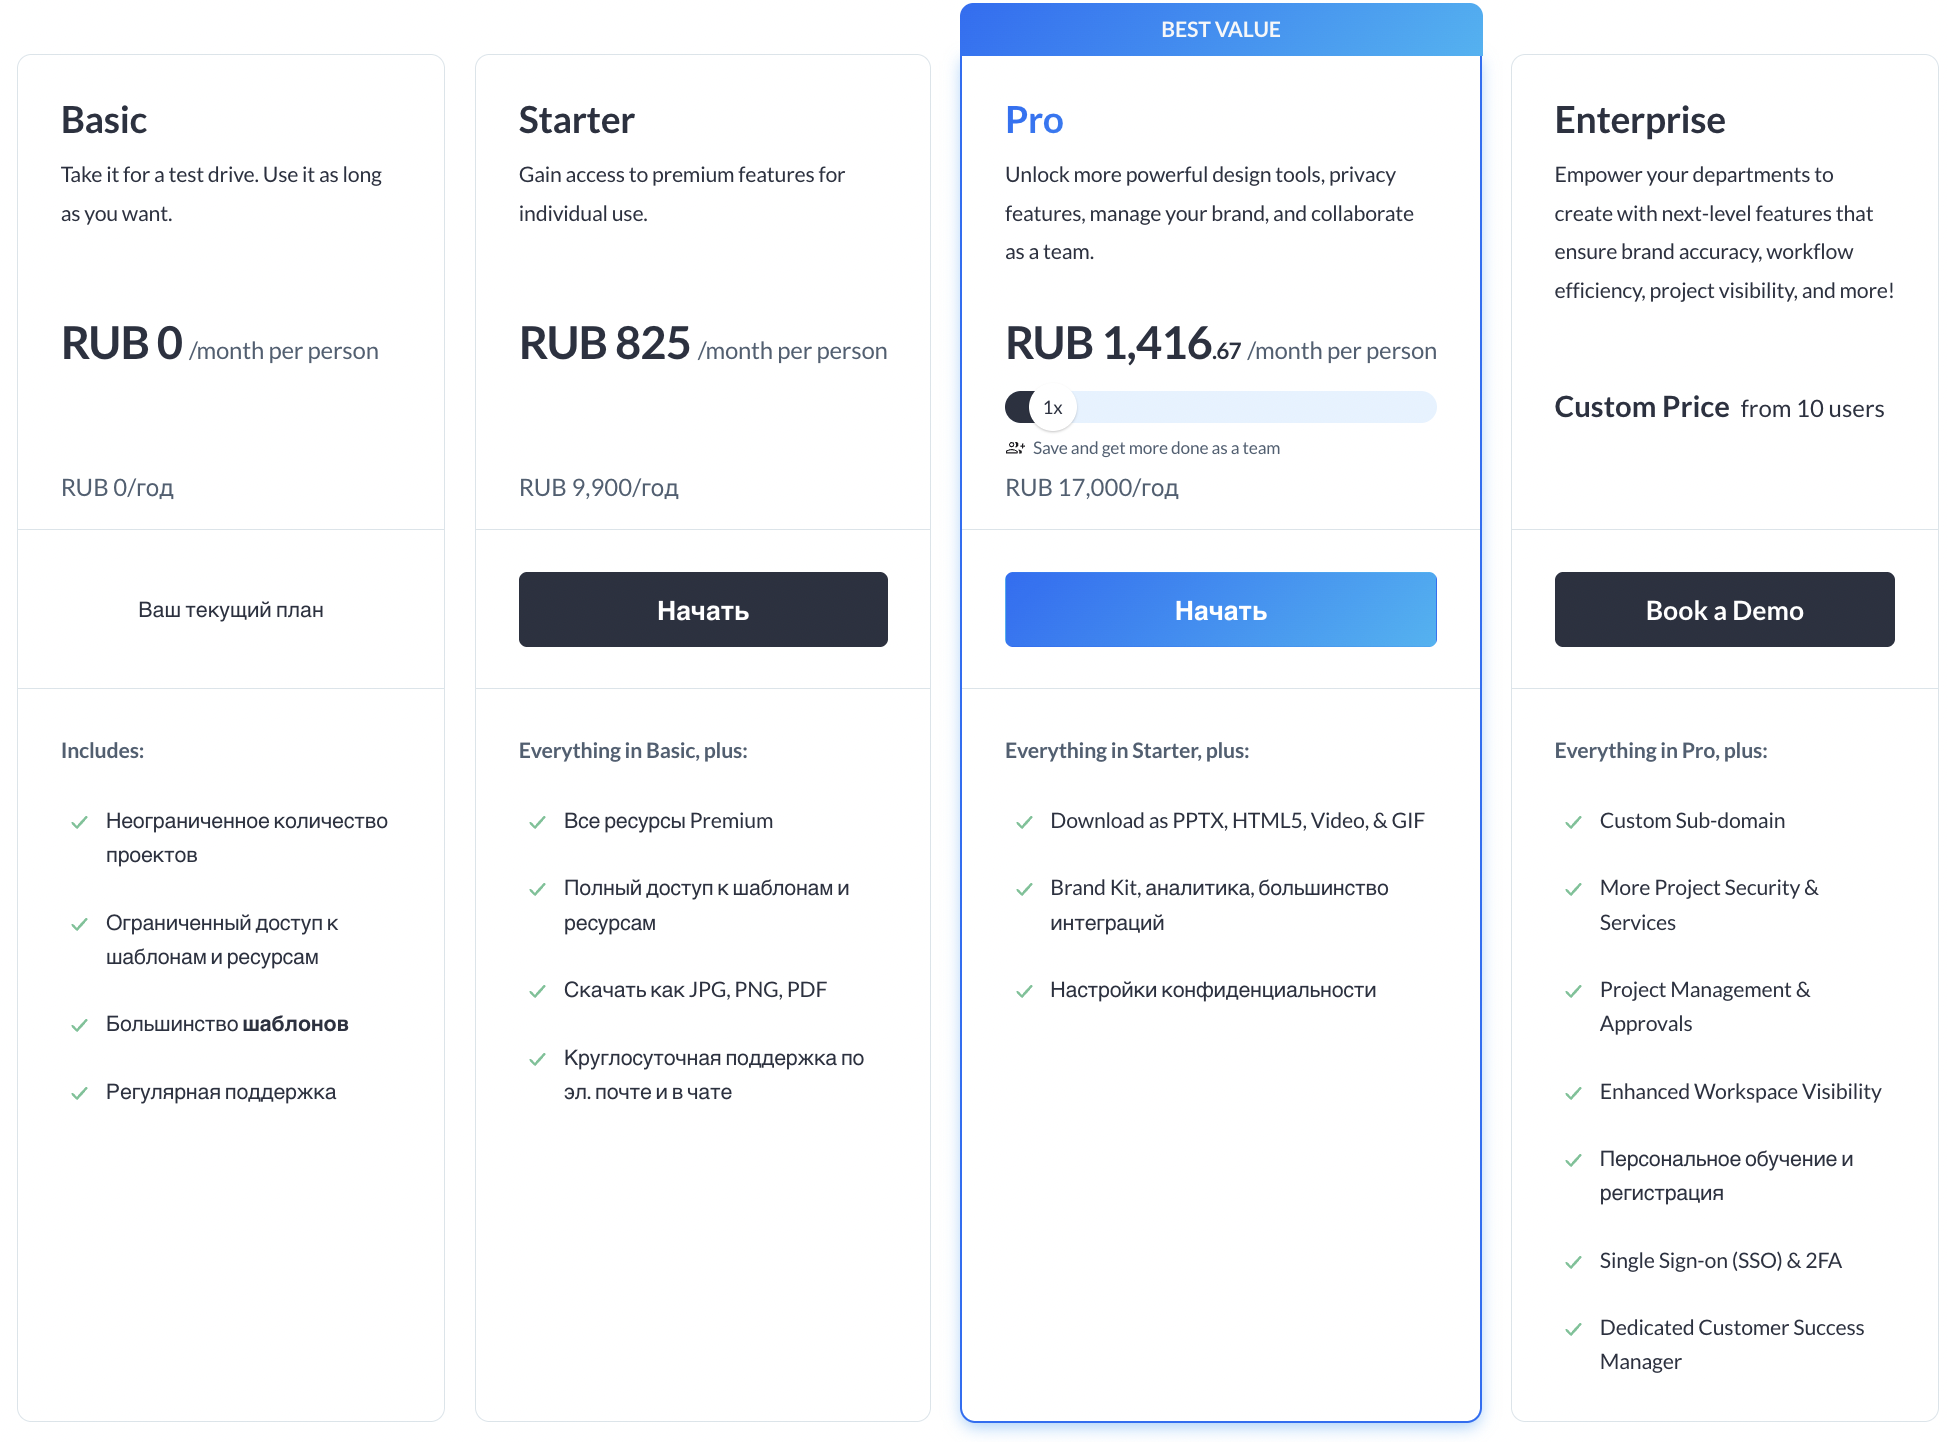1948x1442 pixels.
Task: Click the "Save and get more done as a team" text
Action: tap(1156, 448)
